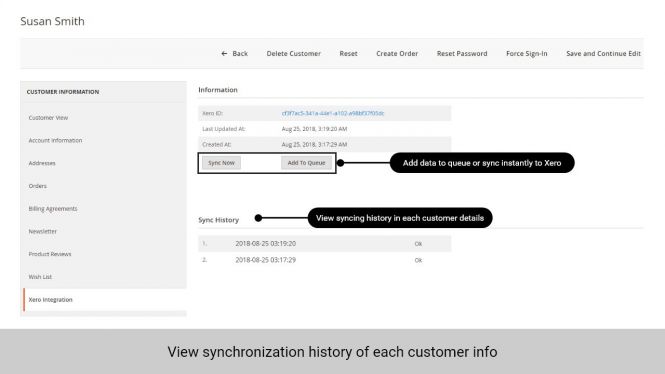Click the Sync History heading
The width and height of the screenshot is (665, 374).
tap(218, 220)
